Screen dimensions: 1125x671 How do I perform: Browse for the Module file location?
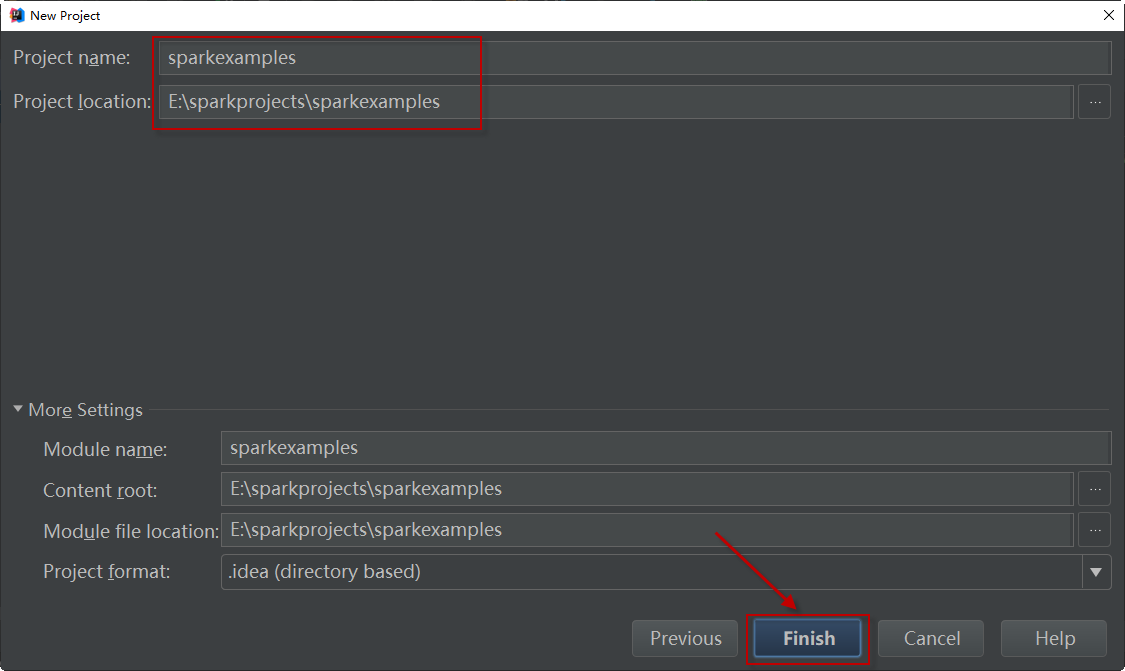click(1094, 530)
